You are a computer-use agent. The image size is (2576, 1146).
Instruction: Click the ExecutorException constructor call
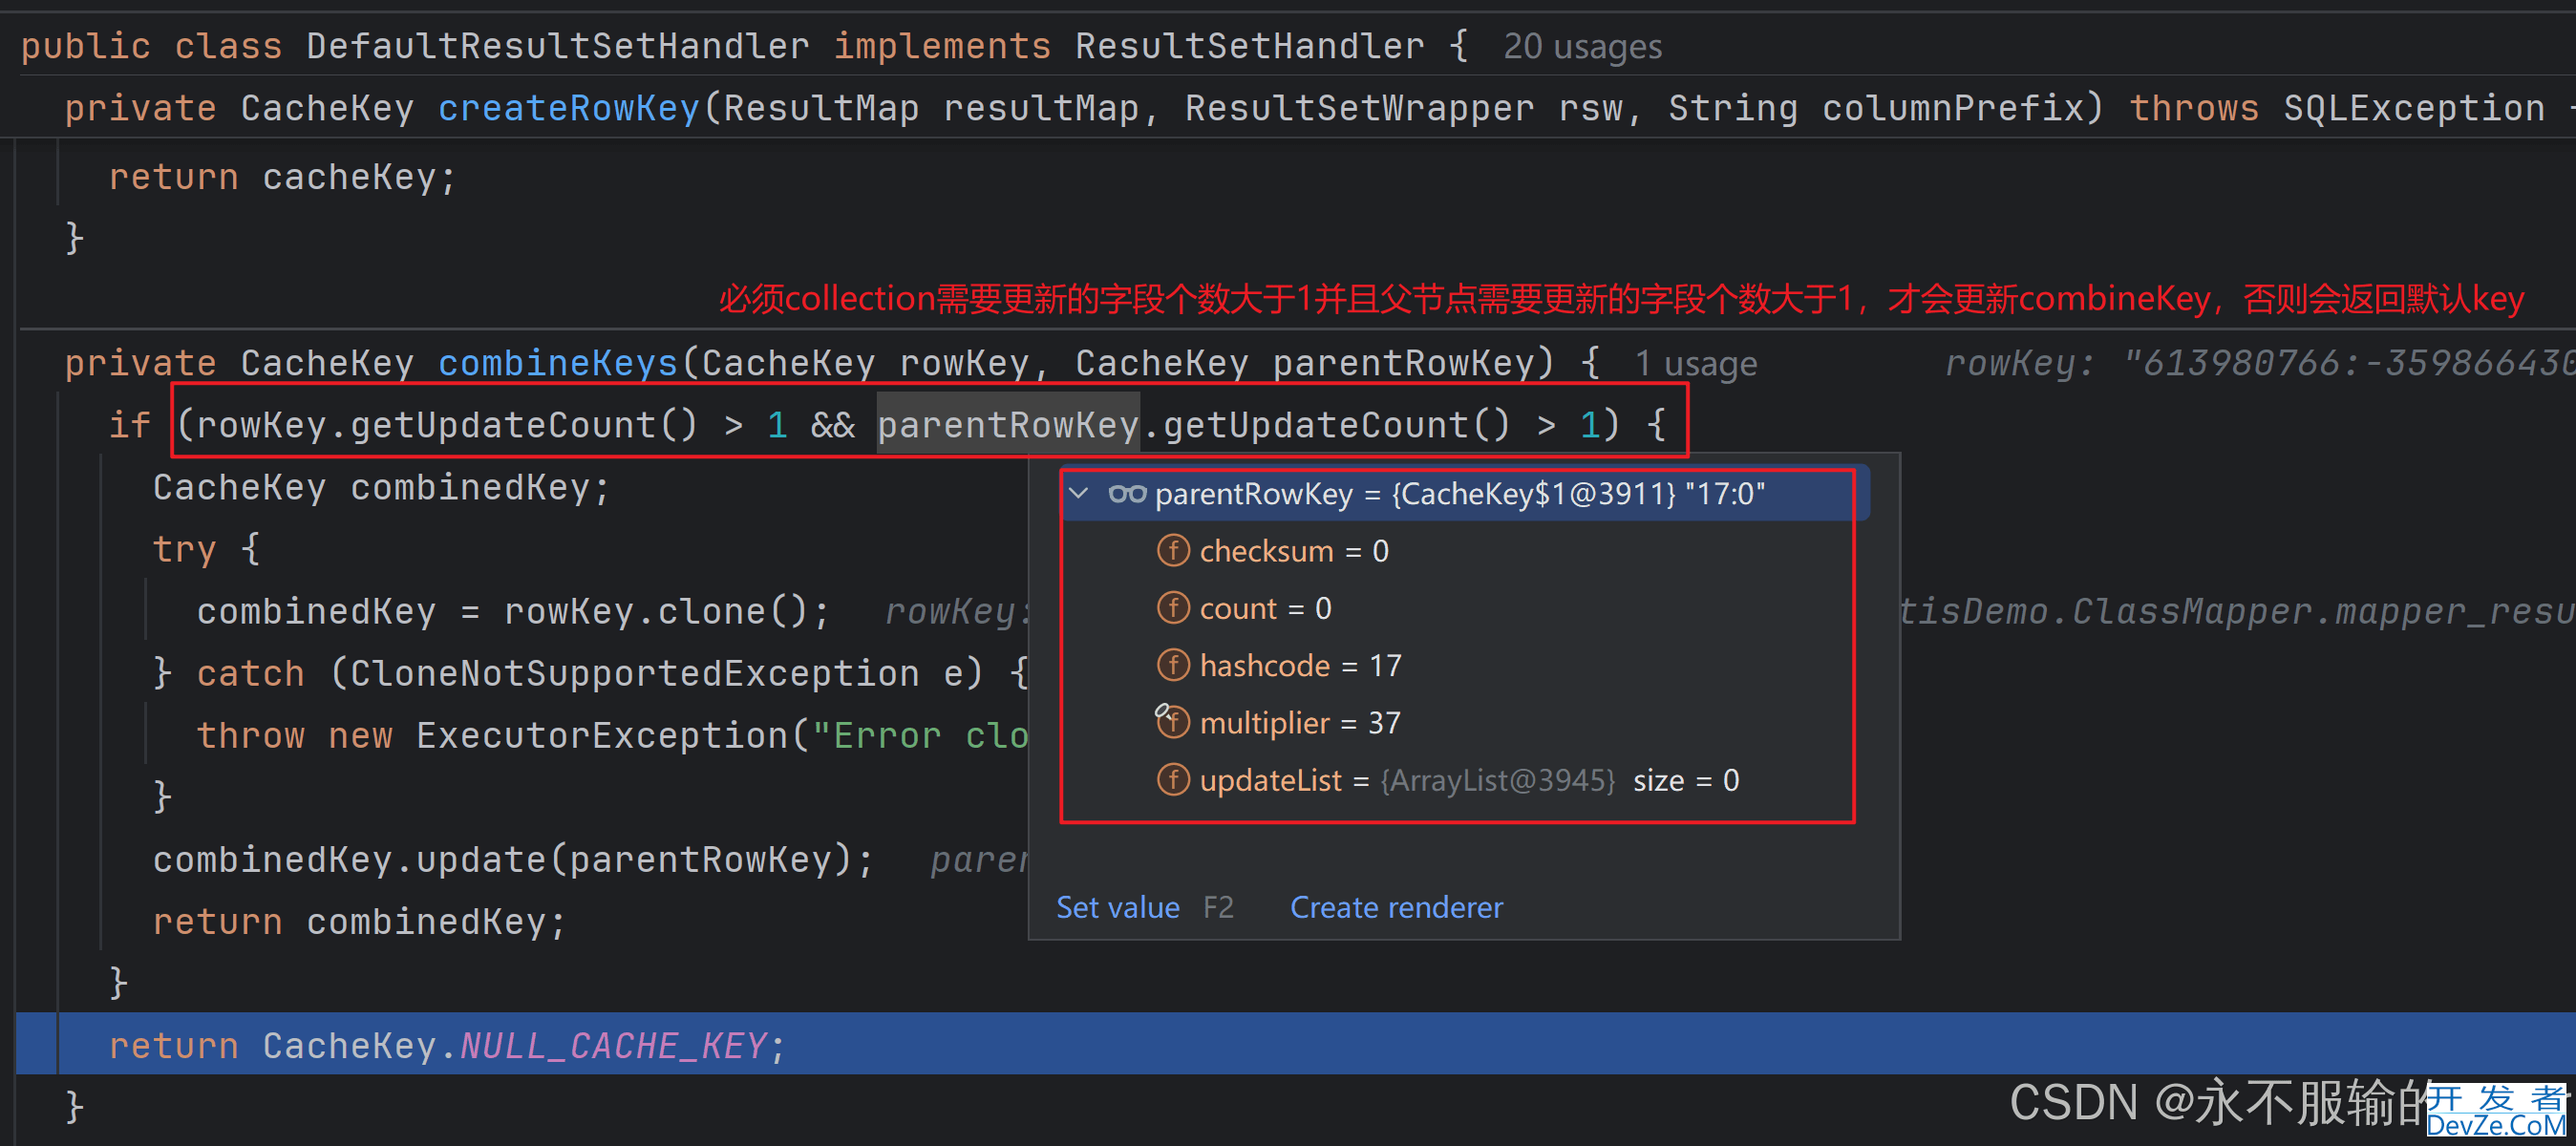[602, 735]
